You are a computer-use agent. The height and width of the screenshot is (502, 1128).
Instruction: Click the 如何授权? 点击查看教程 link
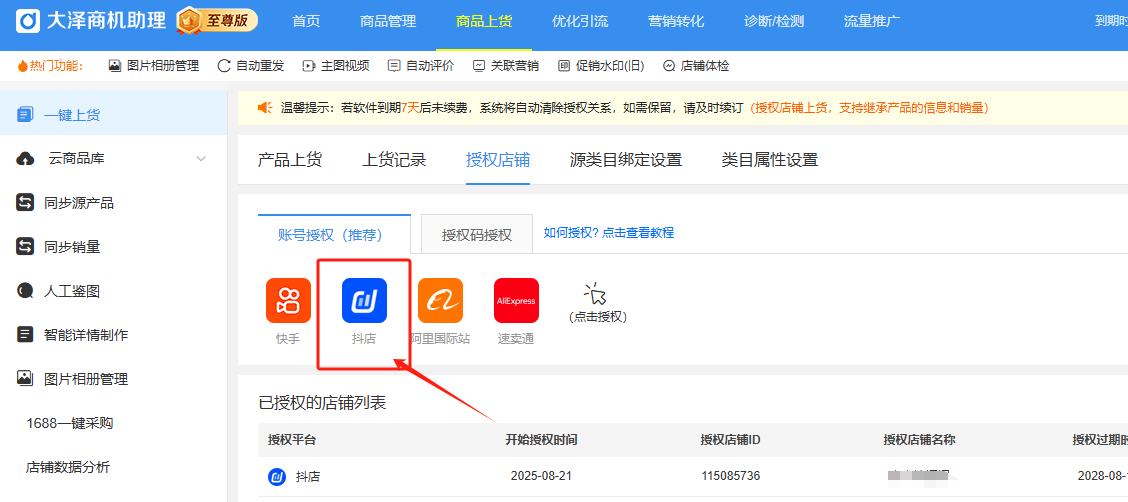pos(608,232)
